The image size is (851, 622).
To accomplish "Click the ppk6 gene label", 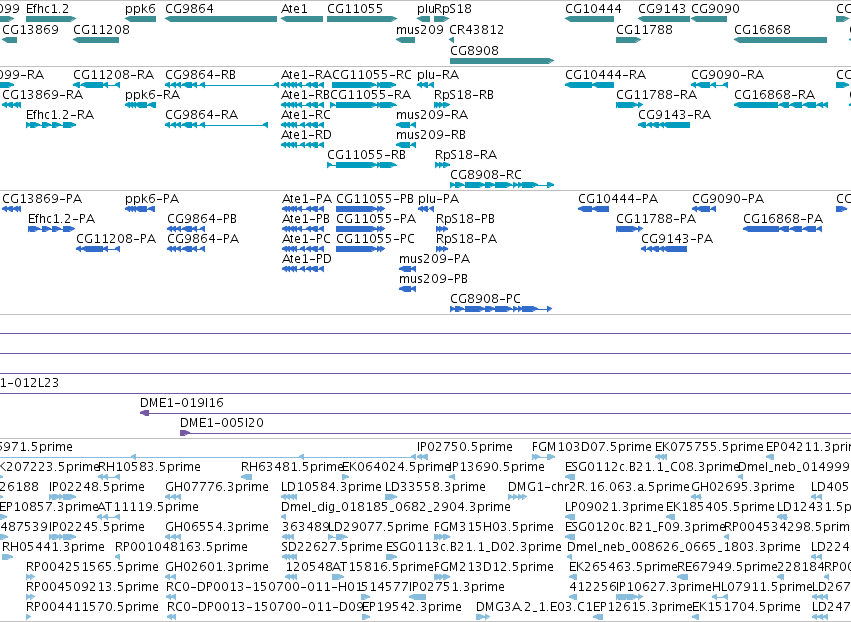I will pos(140,9).
